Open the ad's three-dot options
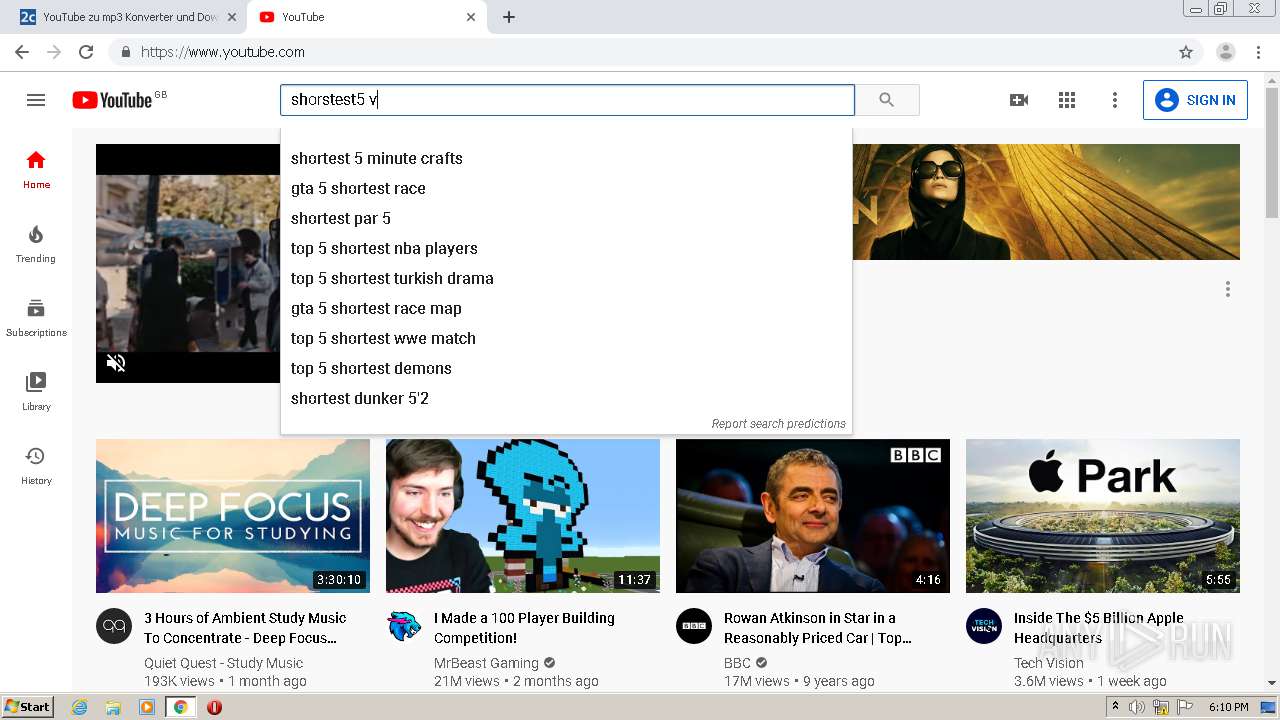Screen dimensions: 1280x720 (1228, 289)
